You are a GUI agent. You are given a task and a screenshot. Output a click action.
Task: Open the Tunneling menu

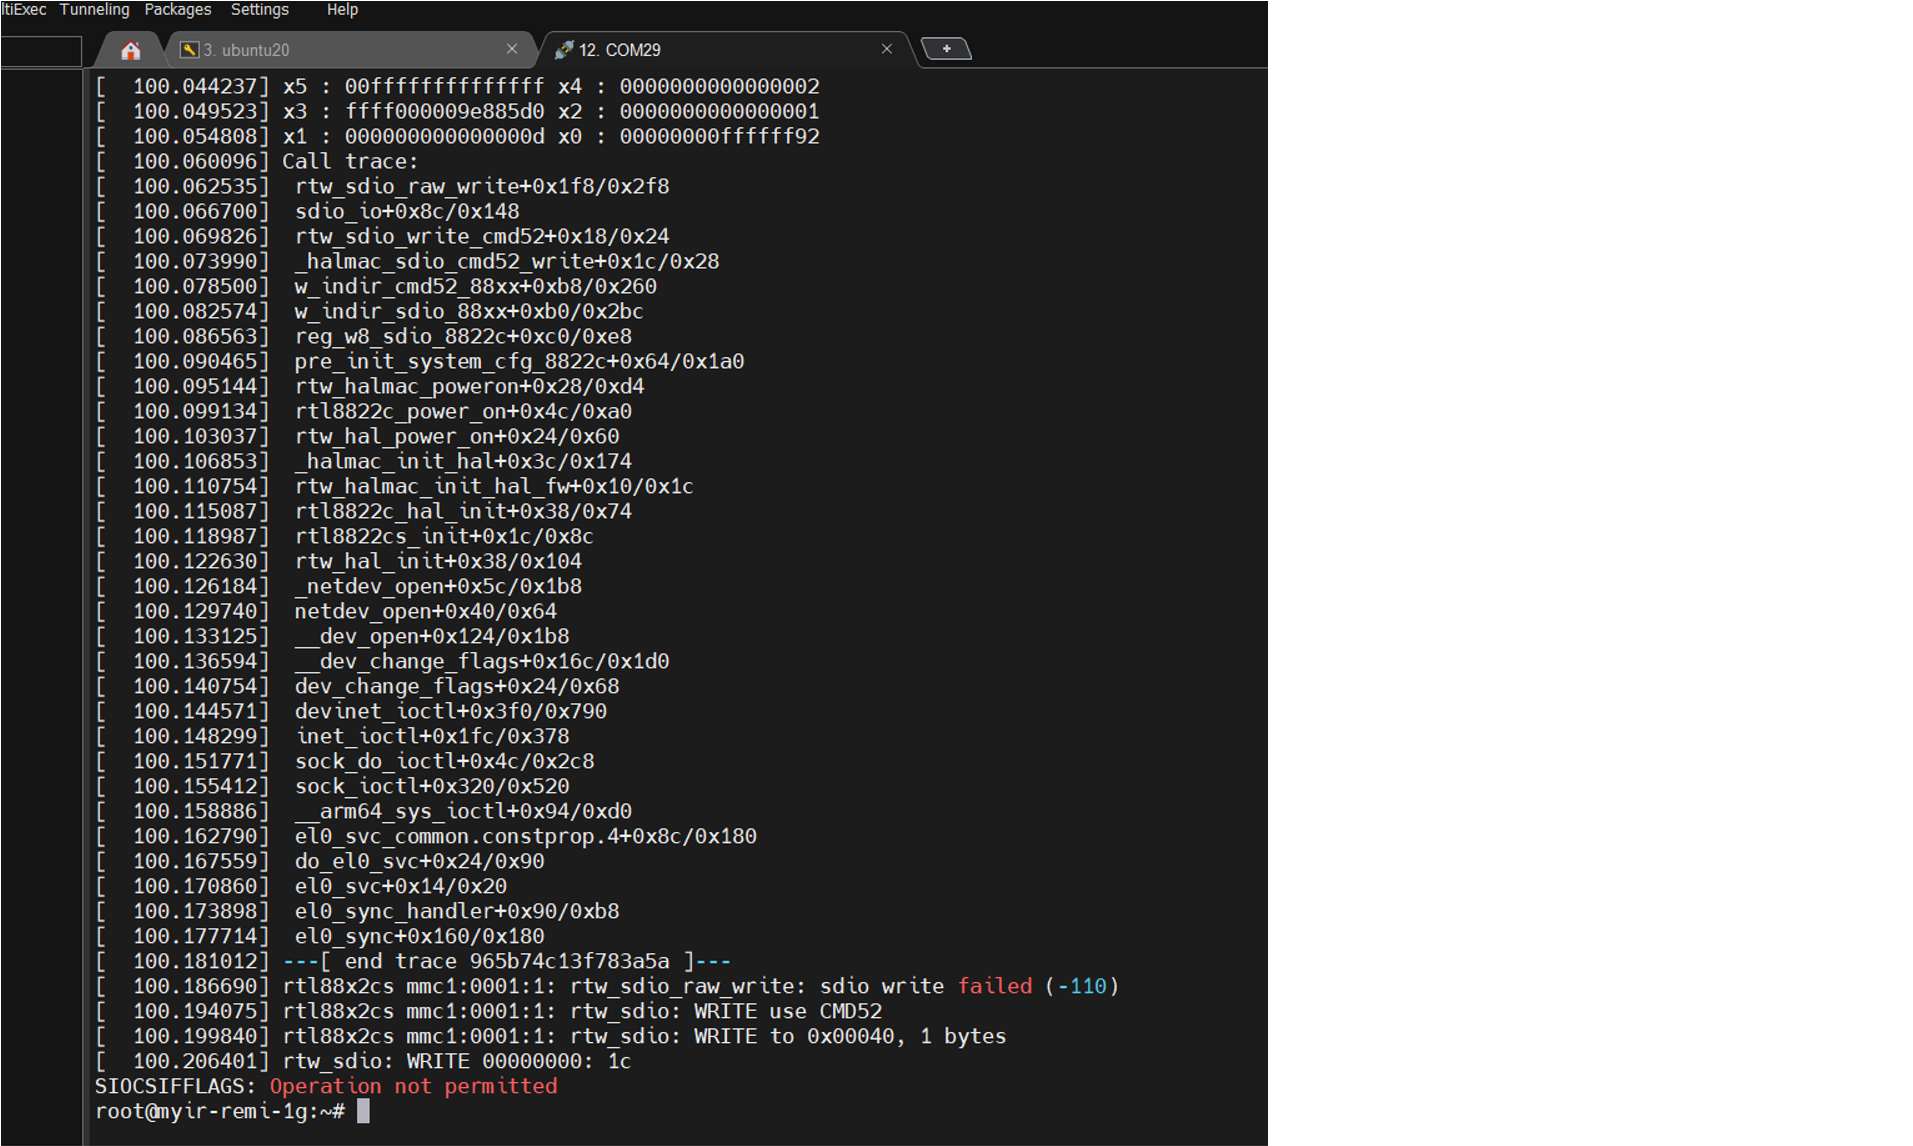(94, 10)
